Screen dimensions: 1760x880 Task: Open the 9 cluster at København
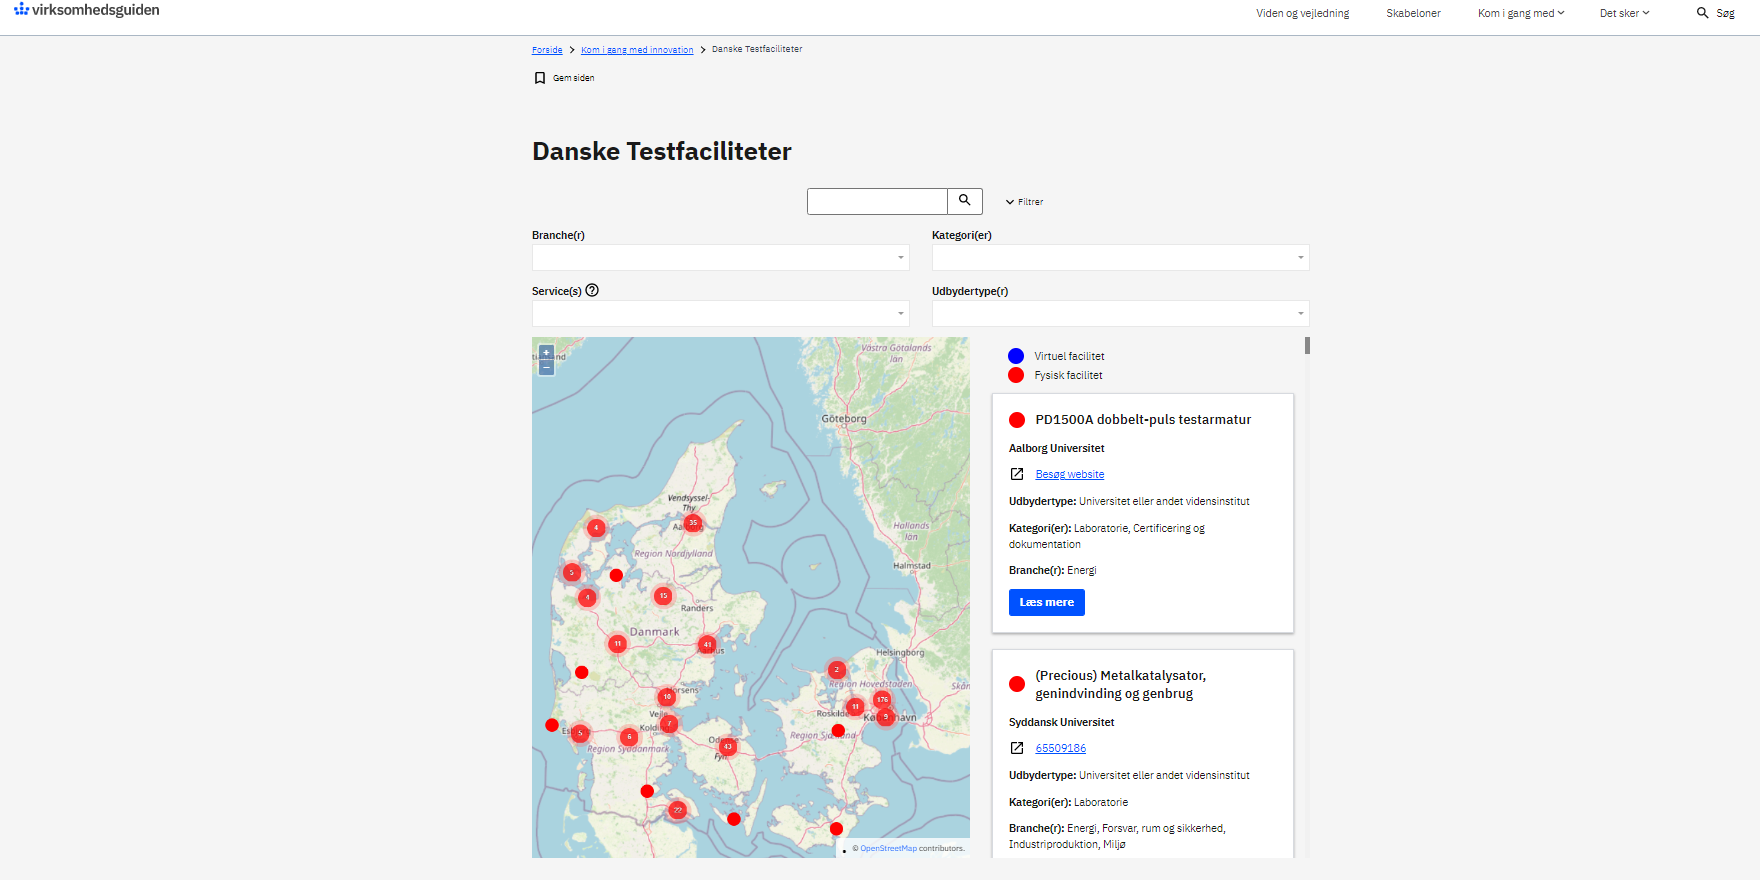[x=885, y=717]
